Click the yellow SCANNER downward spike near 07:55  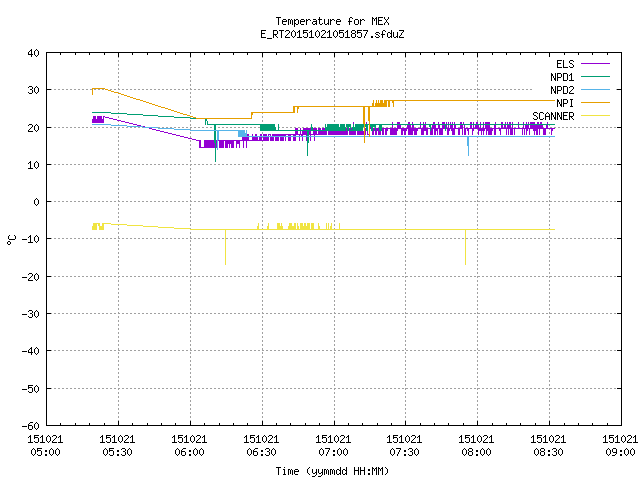point(465,247)
